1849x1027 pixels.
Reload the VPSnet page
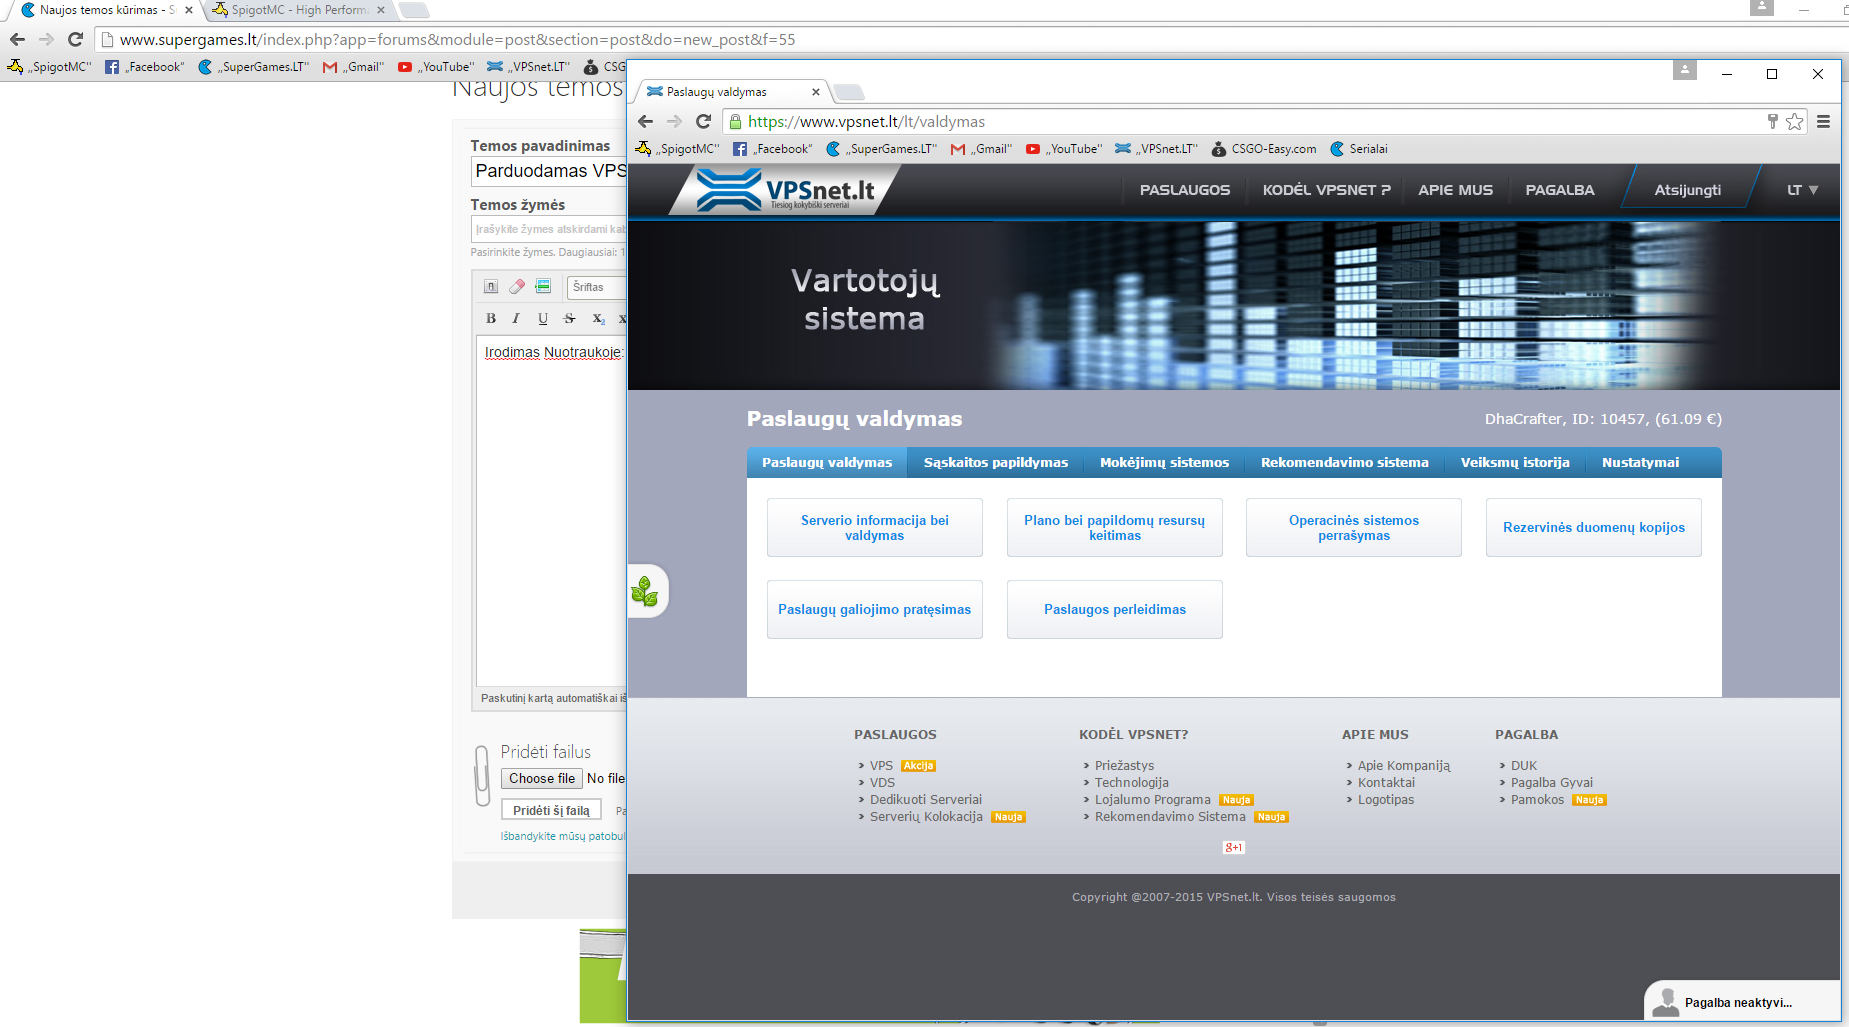[703, 121]
